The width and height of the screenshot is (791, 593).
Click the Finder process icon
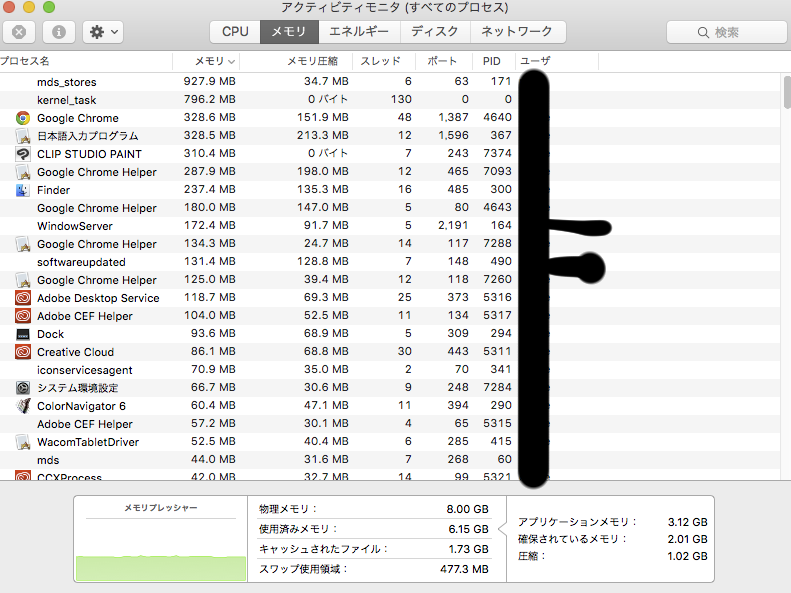(x=23, y=190)
